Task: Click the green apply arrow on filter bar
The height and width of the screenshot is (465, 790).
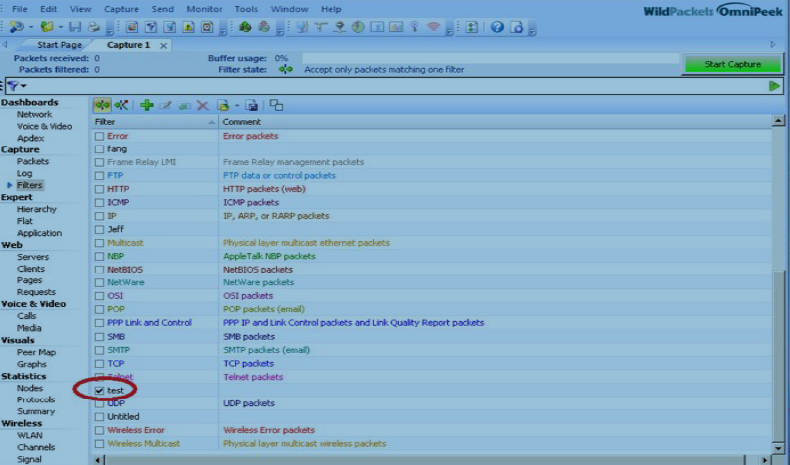Action: [x=774, y=86]
